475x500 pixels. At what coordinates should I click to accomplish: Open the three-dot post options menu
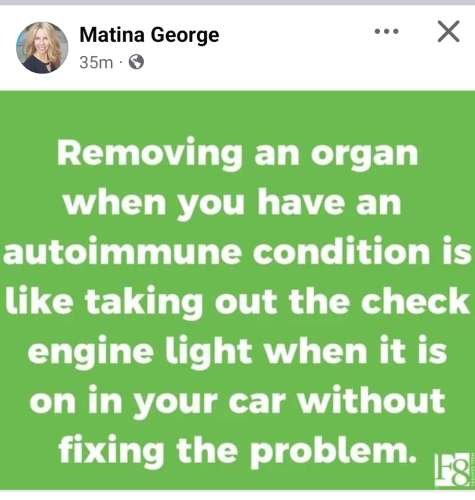point(386,32)
